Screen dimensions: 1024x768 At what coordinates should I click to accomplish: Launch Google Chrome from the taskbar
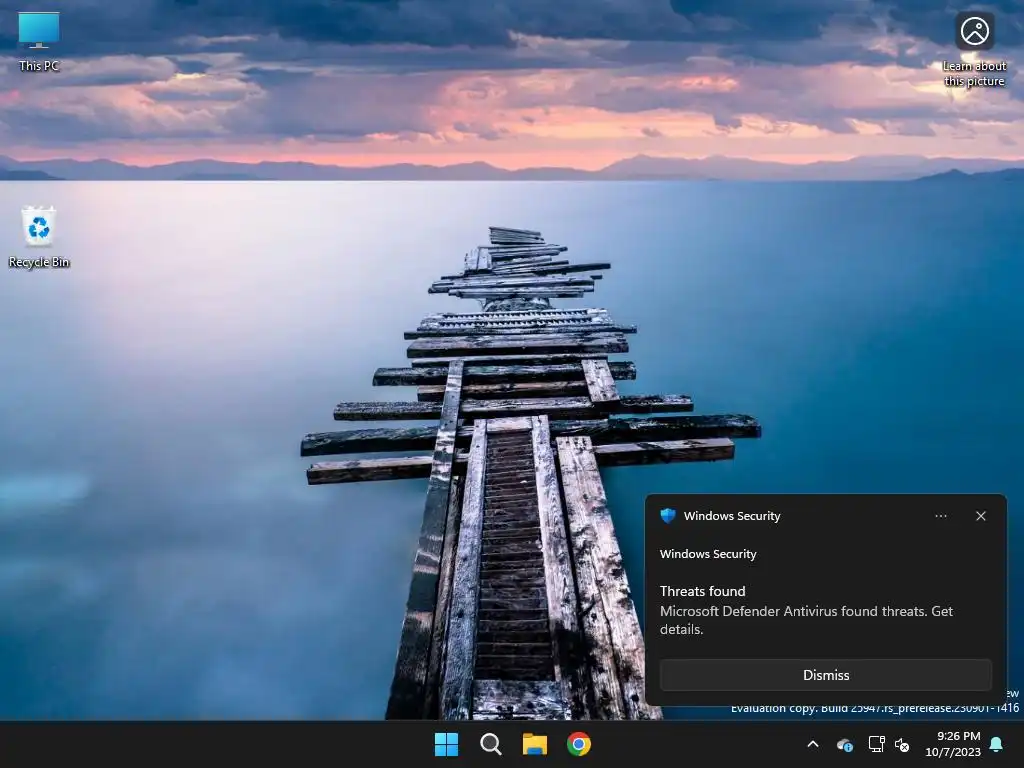coord(579,744)
